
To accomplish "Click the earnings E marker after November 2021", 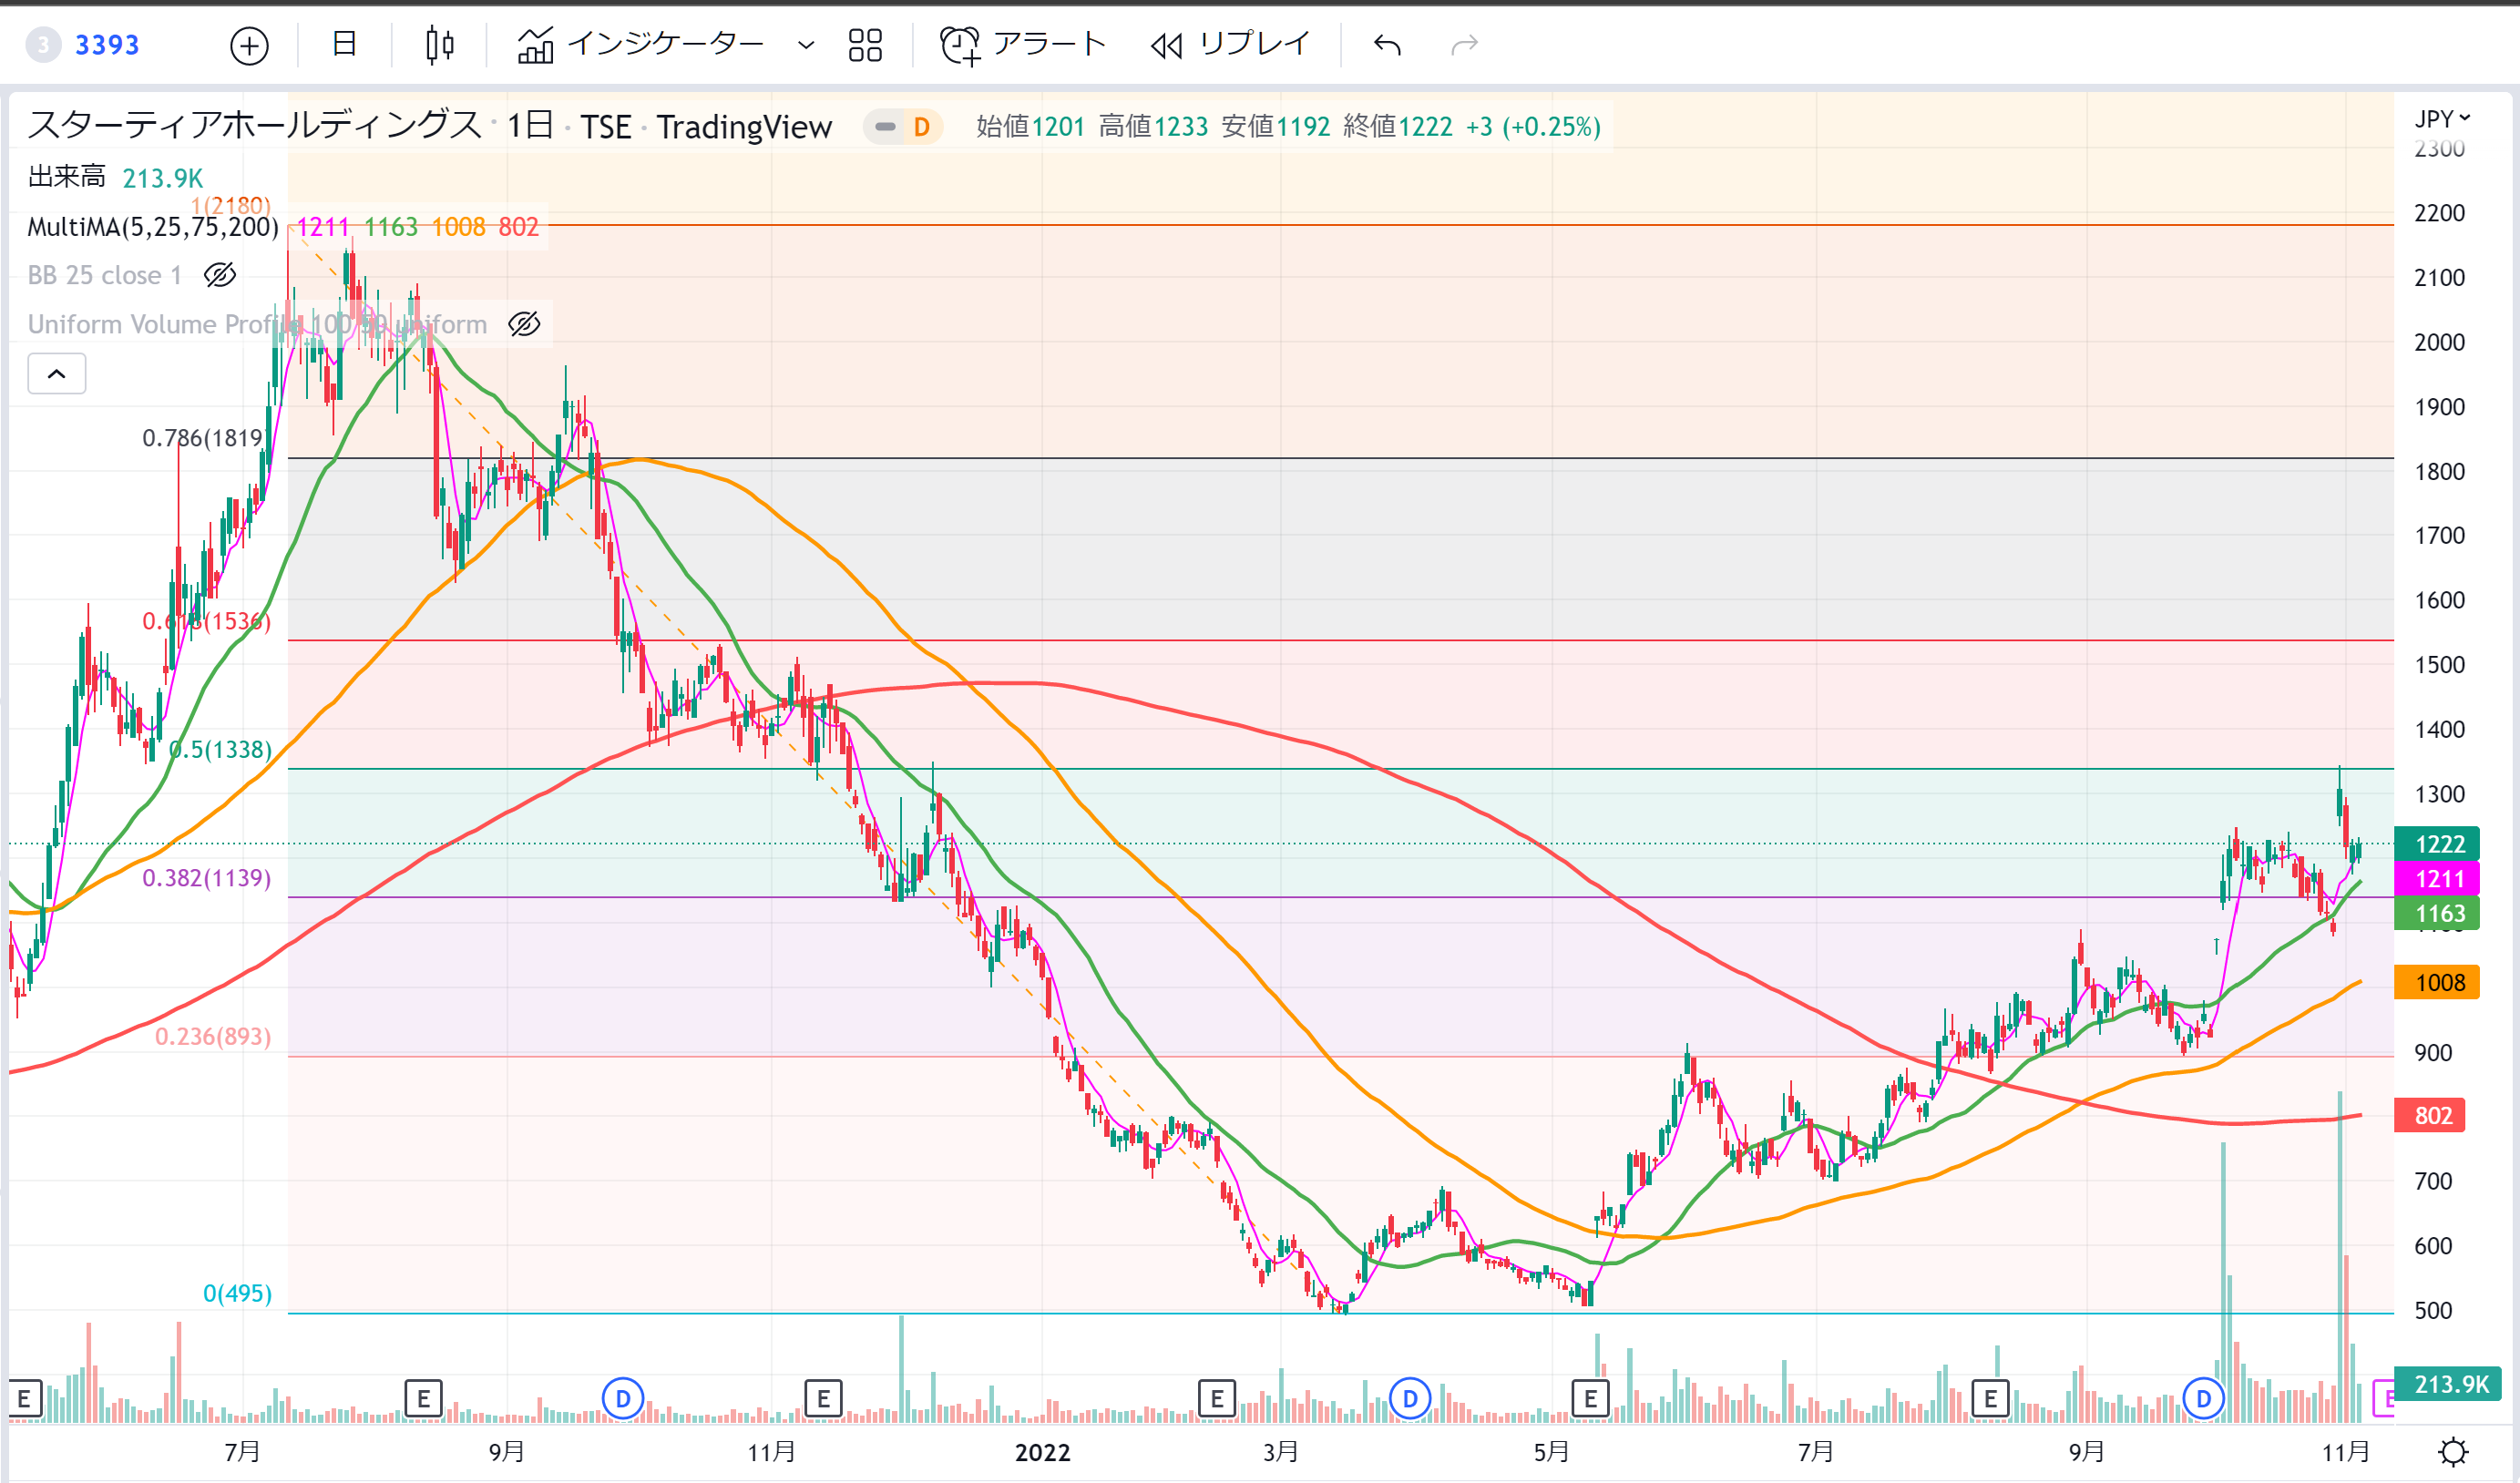I will tap(823, 1398).
